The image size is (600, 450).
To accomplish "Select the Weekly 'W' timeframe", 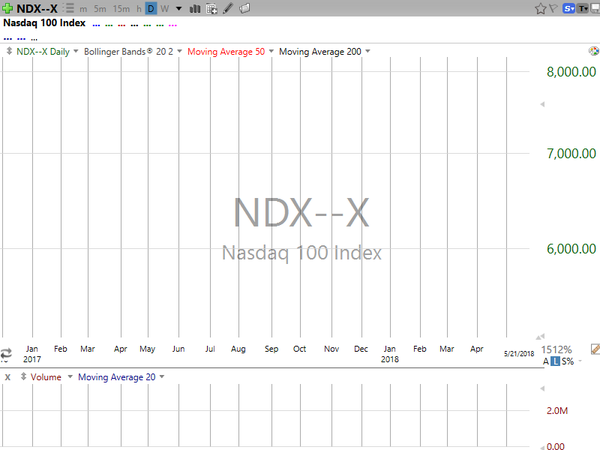I will tap(165, 8).
